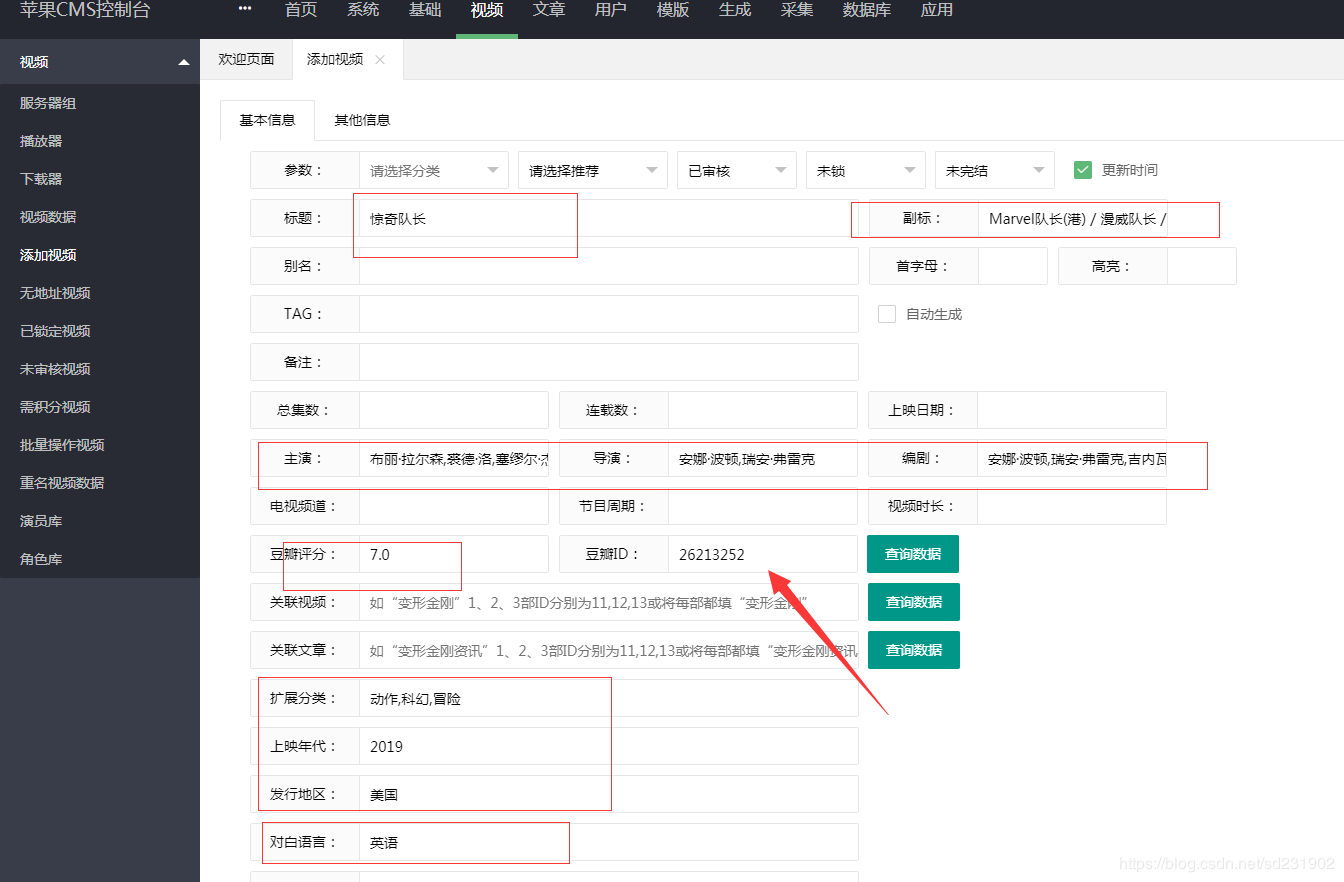Open the 请选择分类 category dropdown

pos(433,170)
